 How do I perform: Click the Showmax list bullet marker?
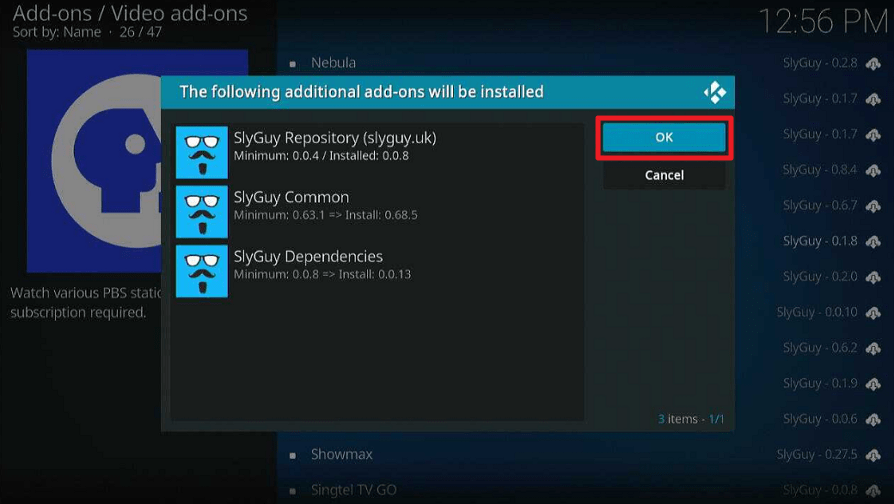(x=292, y=456)
